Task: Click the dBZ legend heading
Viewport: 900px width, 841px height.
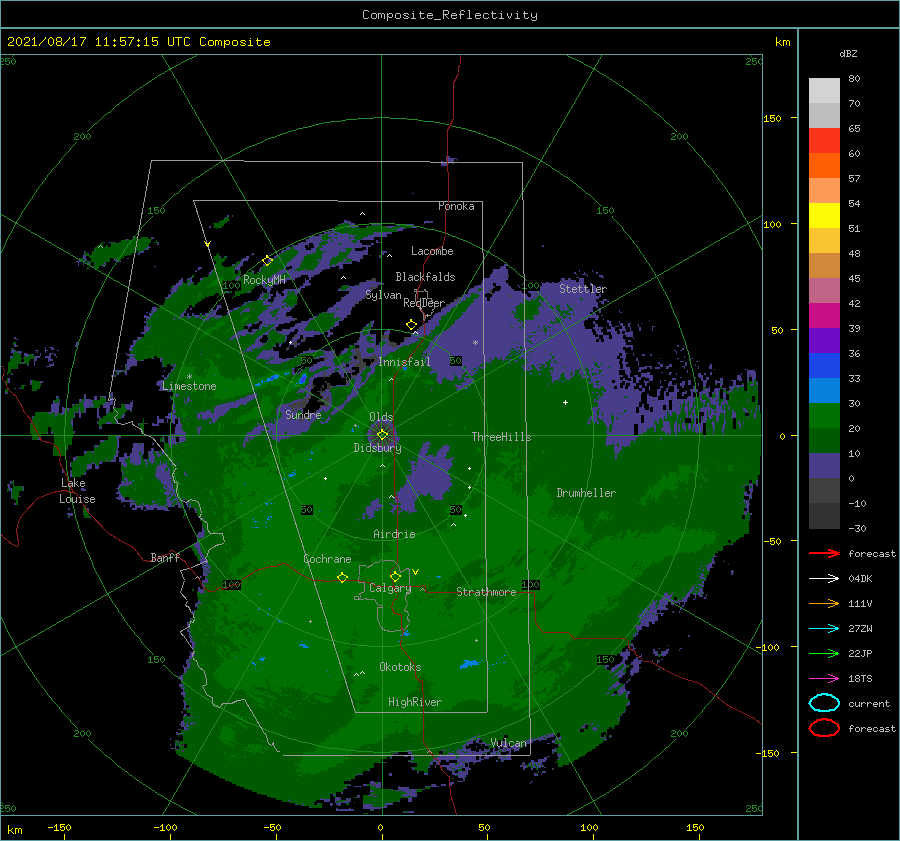Action: [848, 53]
